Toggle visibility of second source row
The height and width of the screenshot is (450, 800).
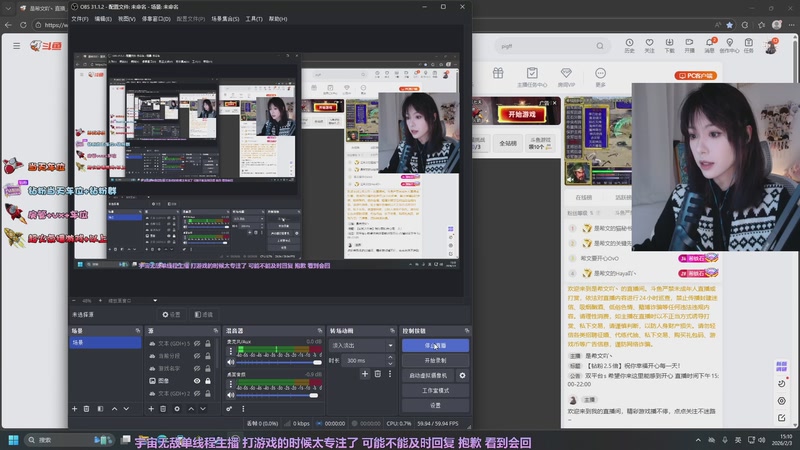(x=197, y=356)
